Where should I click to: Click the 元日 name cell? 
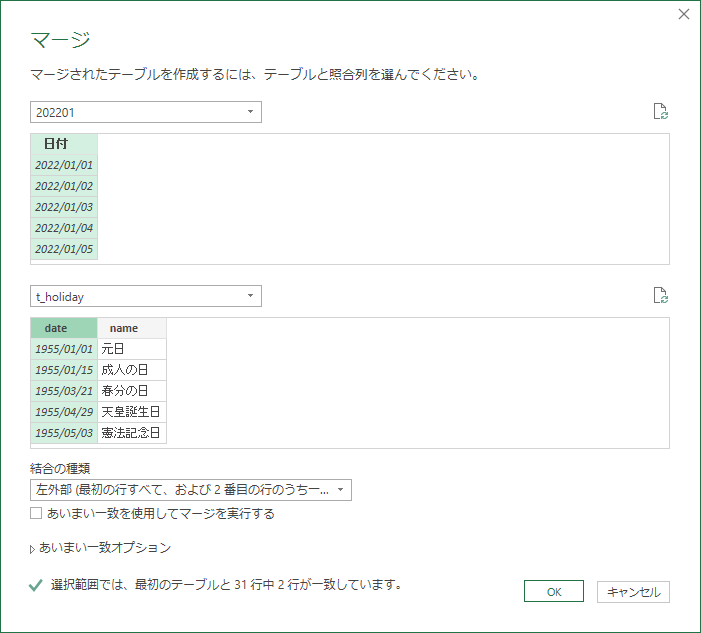132,349
